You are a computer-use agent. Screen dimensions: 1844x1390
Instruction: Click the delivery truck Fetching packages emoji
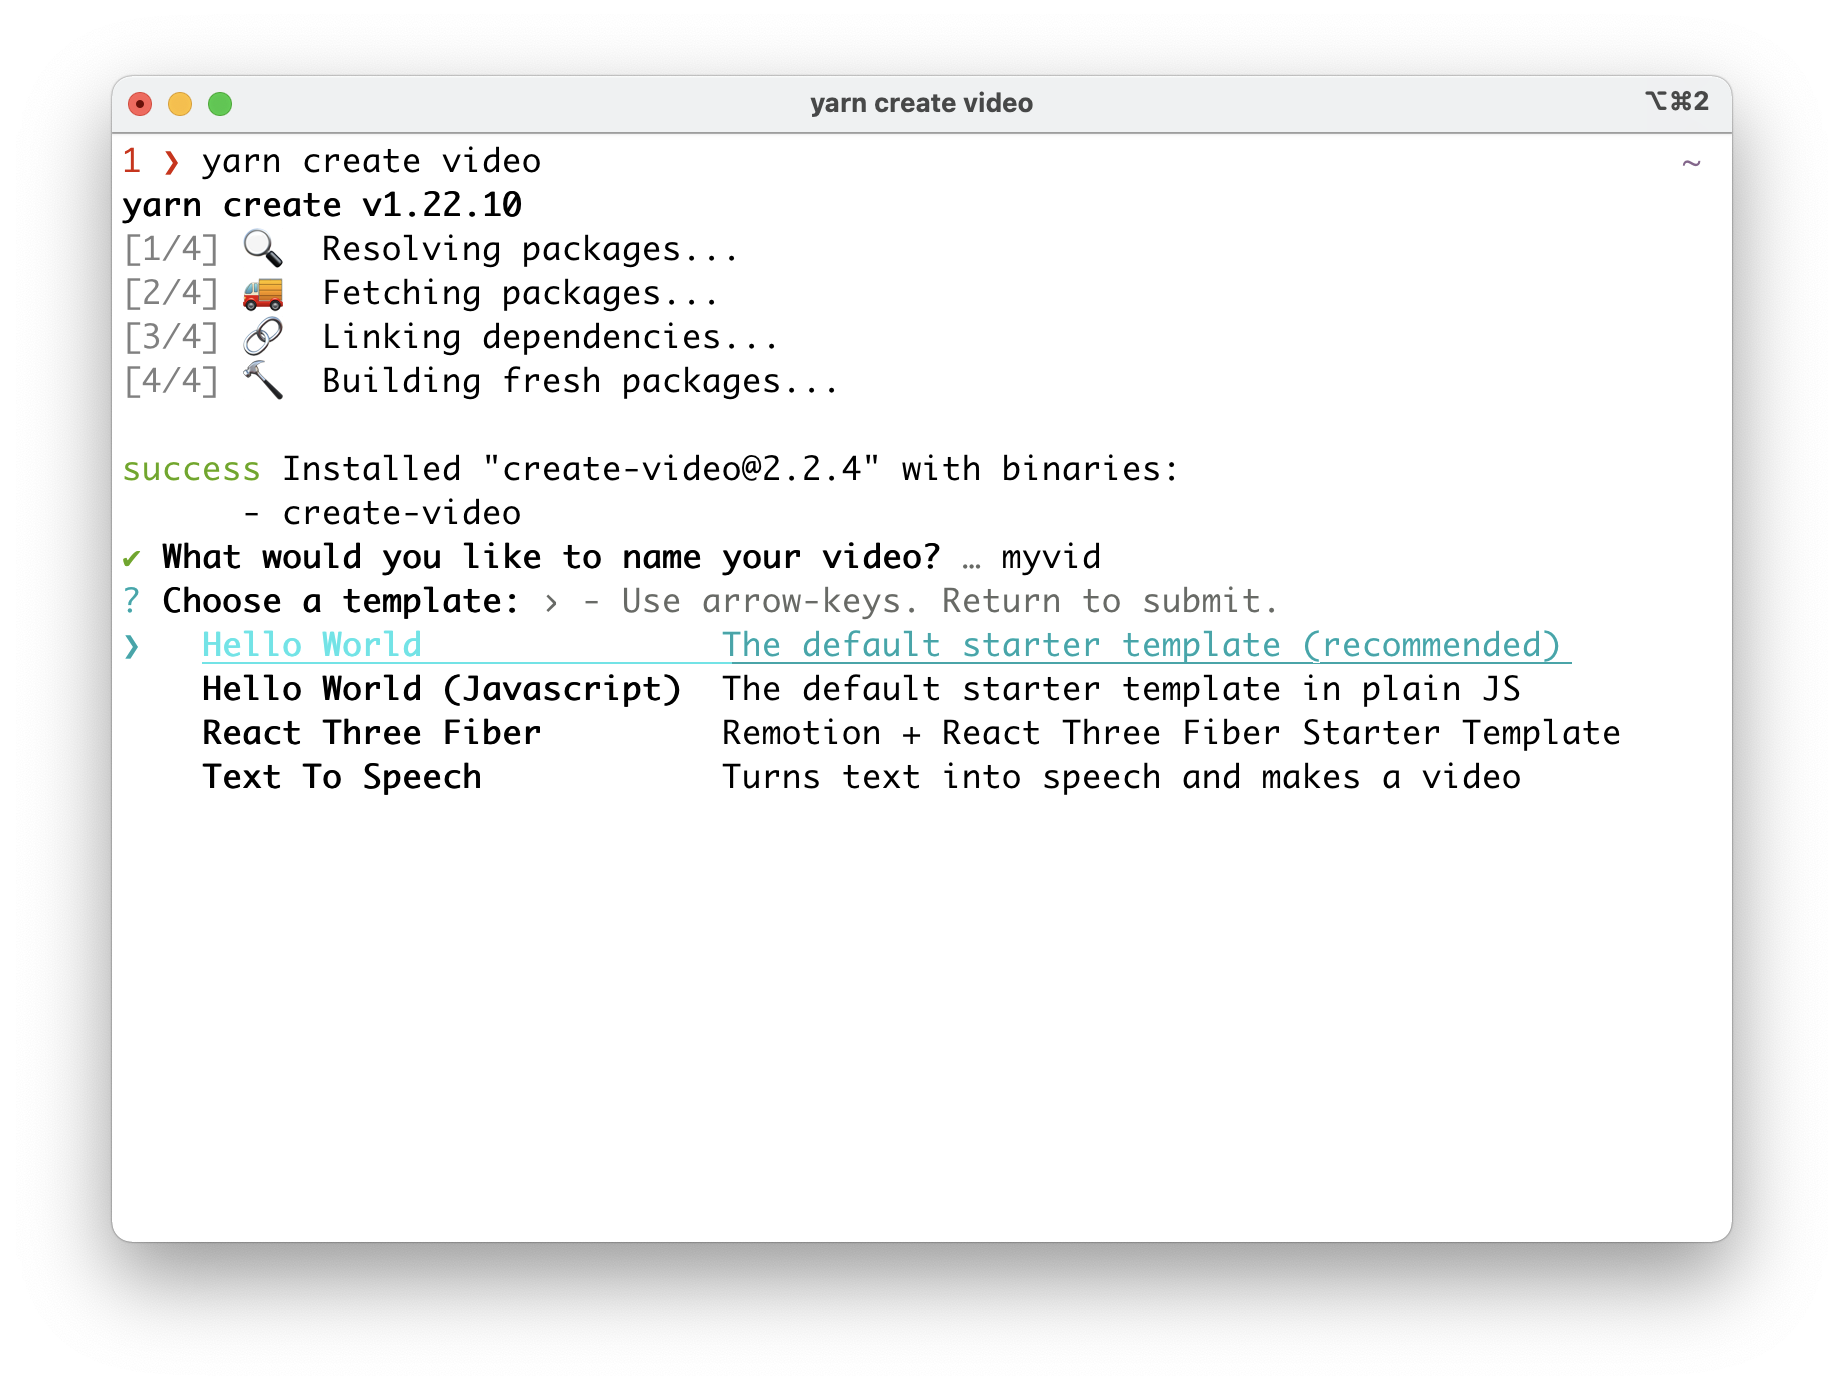263,293
